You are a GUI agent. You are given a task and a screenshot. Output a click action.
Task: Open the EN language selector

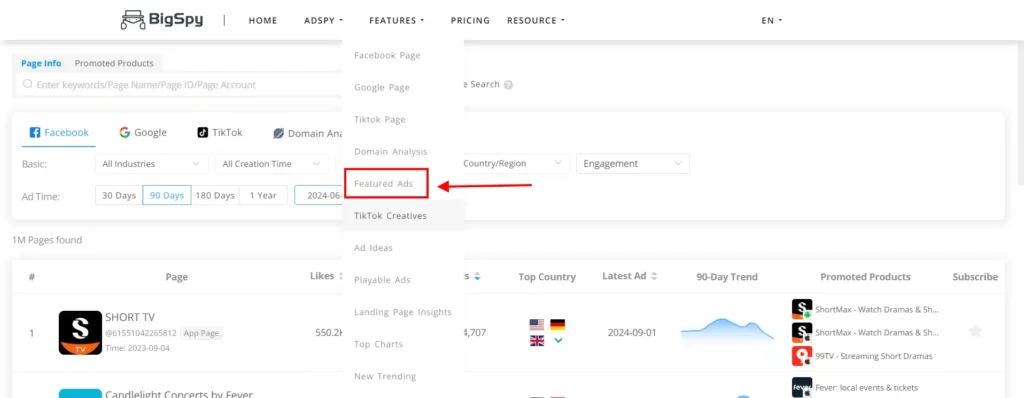pyautogui.click(x=771, y=20)
